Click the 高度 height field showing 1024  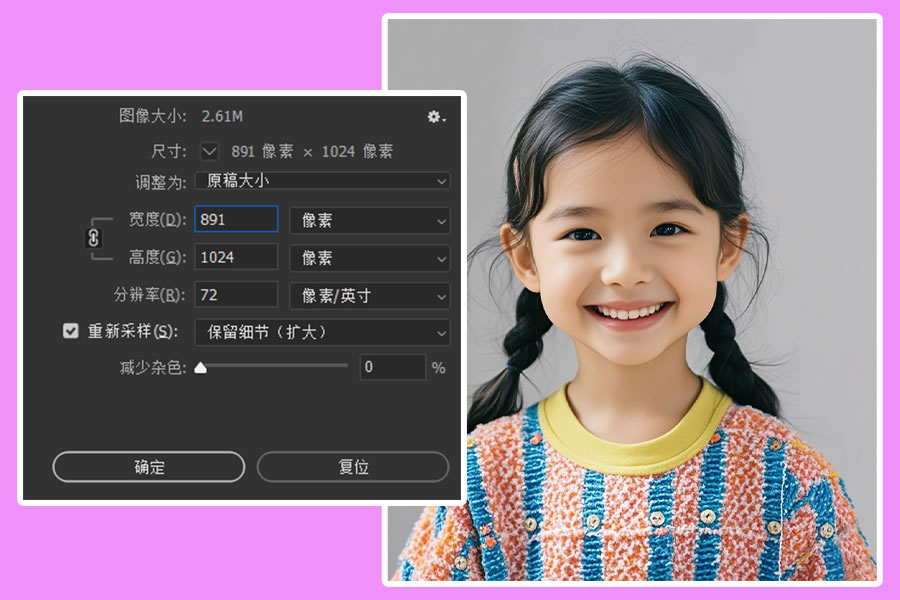click(x=236, y=257)
